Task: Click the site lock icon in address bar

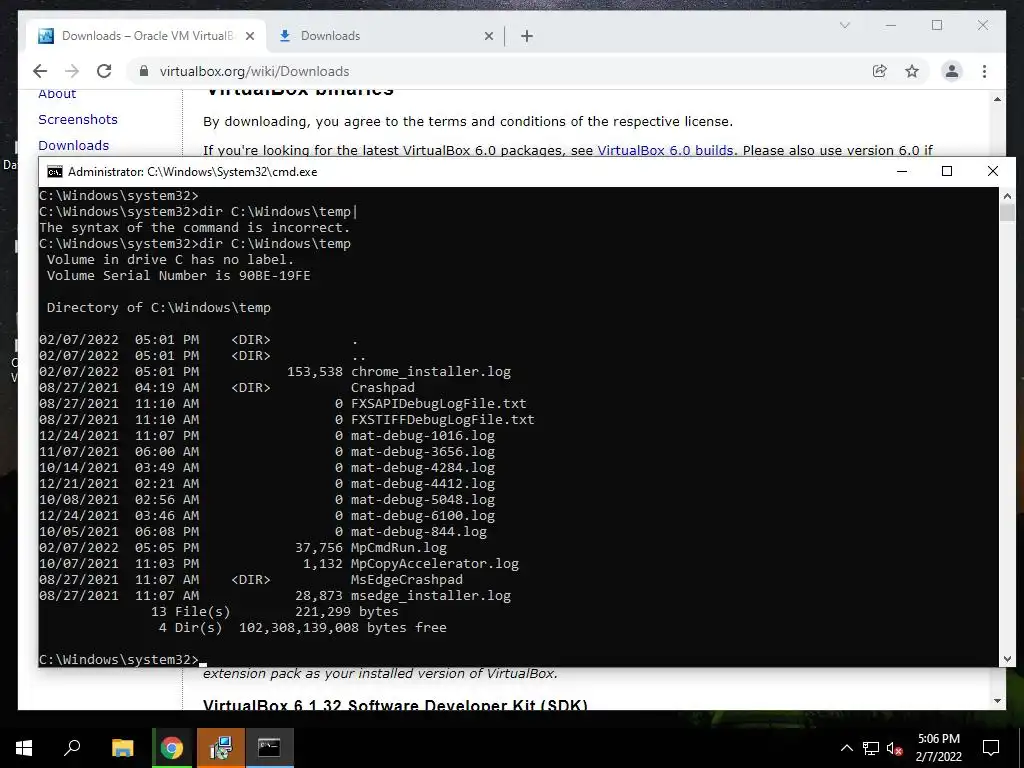Action: pos(144,71)
